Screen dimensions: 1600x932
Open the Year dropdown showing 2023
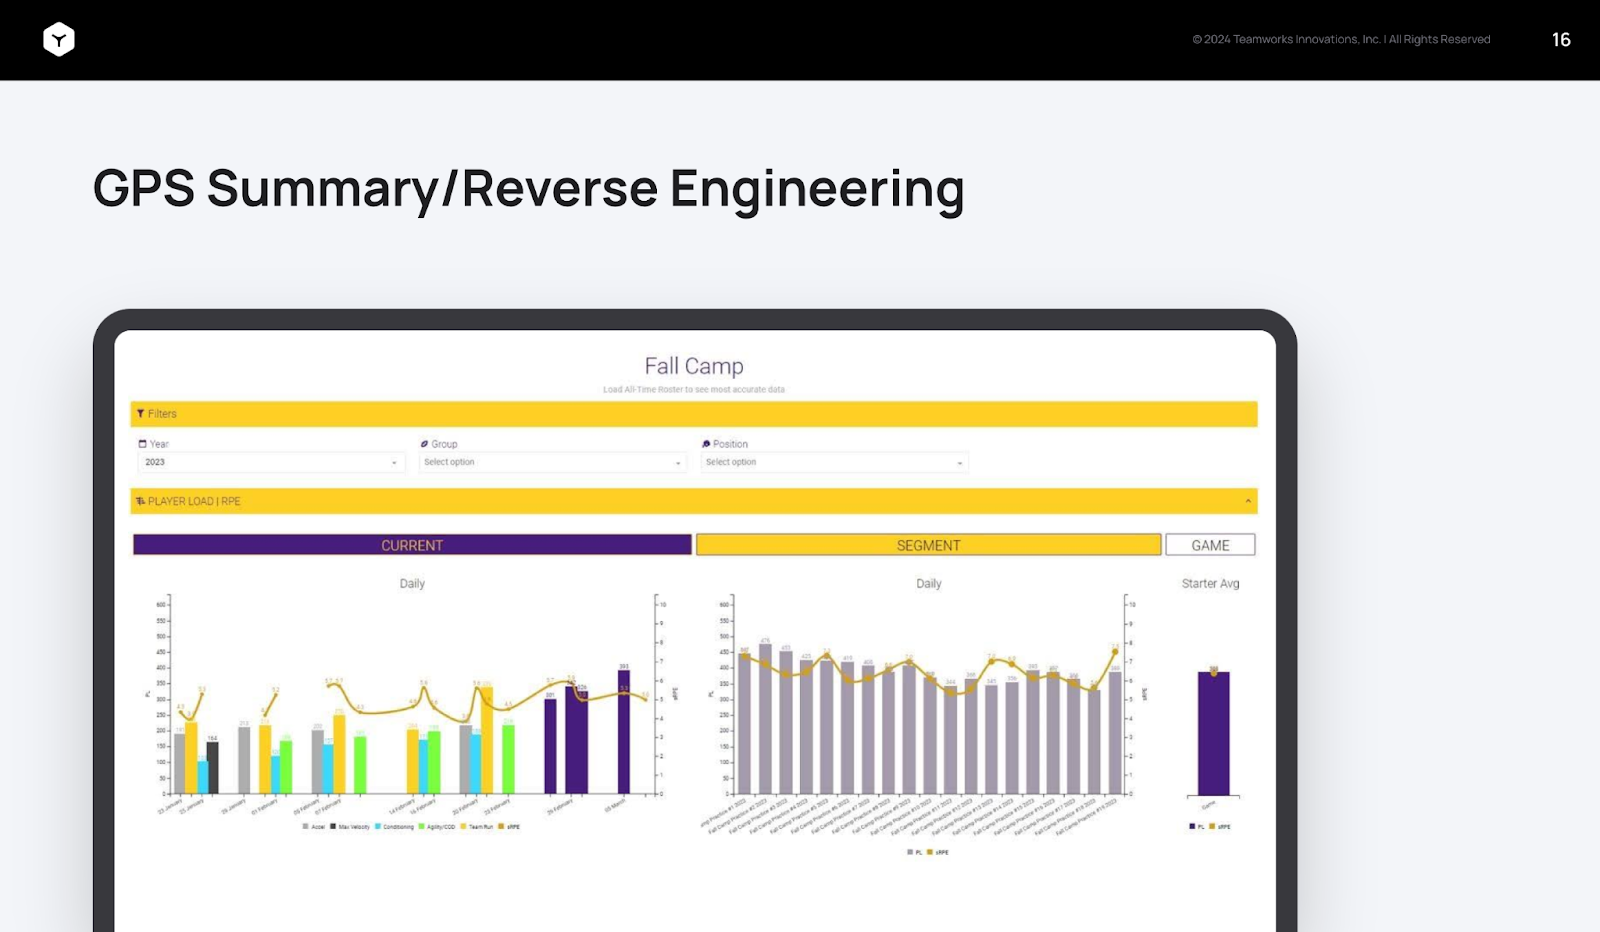click(x=271, y=462)
